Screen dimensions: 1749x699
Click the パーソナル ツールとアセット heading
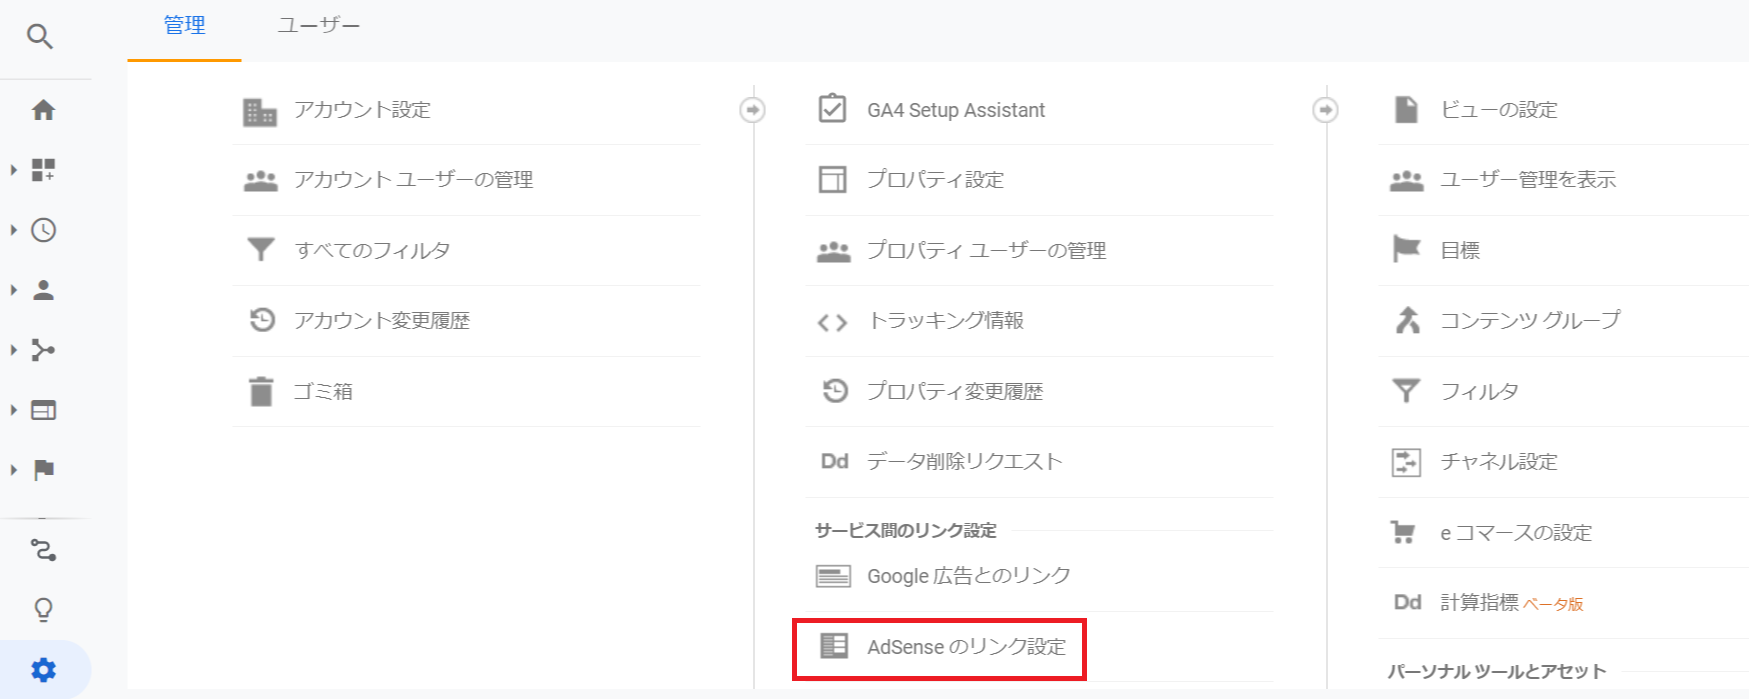[x=1496, y=672]
